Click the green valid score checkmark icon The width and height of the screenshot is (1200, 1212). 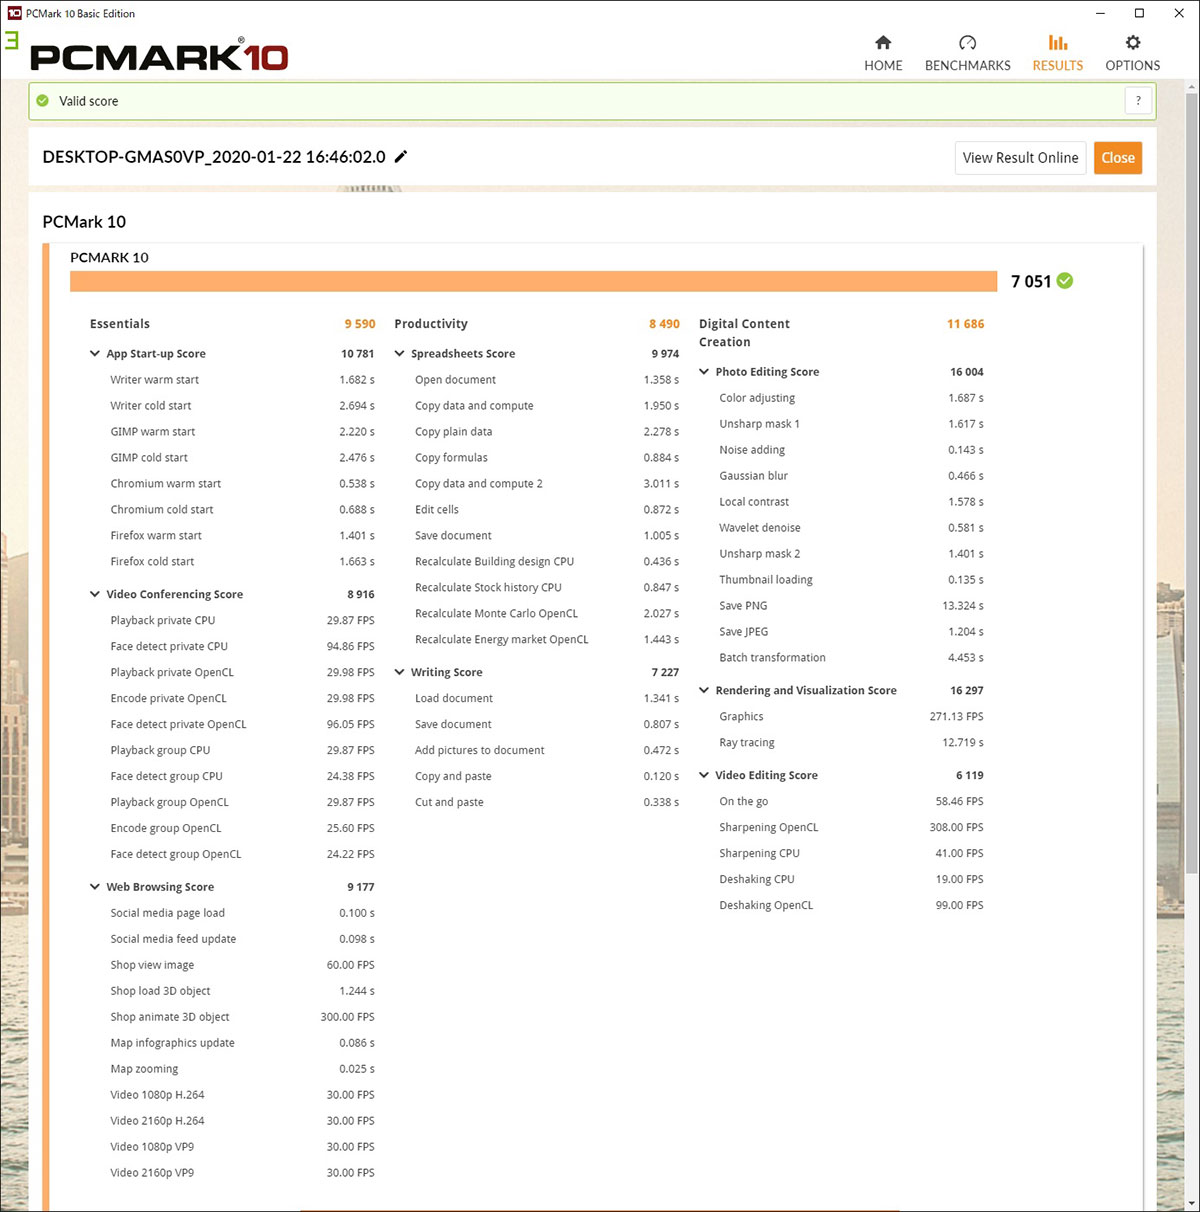coord(43,101)
